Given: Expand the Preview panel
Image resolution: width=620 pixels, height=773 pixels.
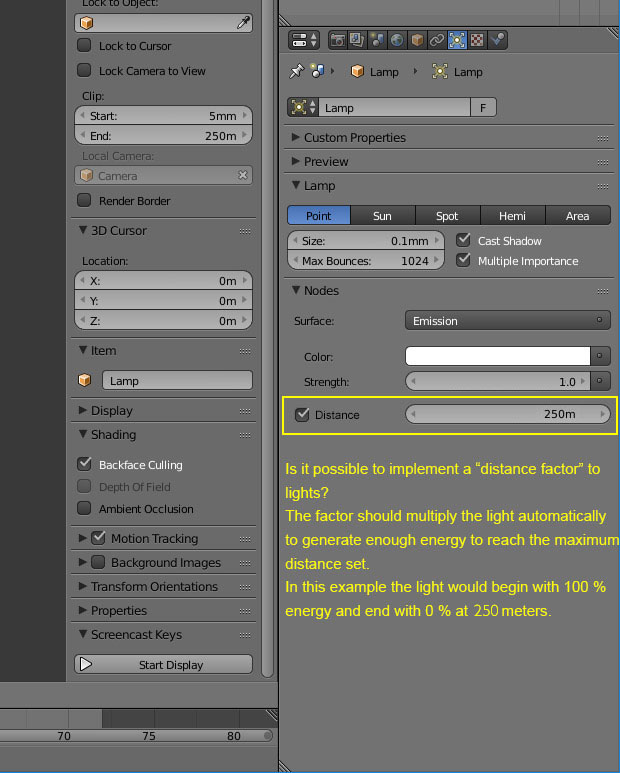Looking at the screenshot, I should (x=296, y=161).
